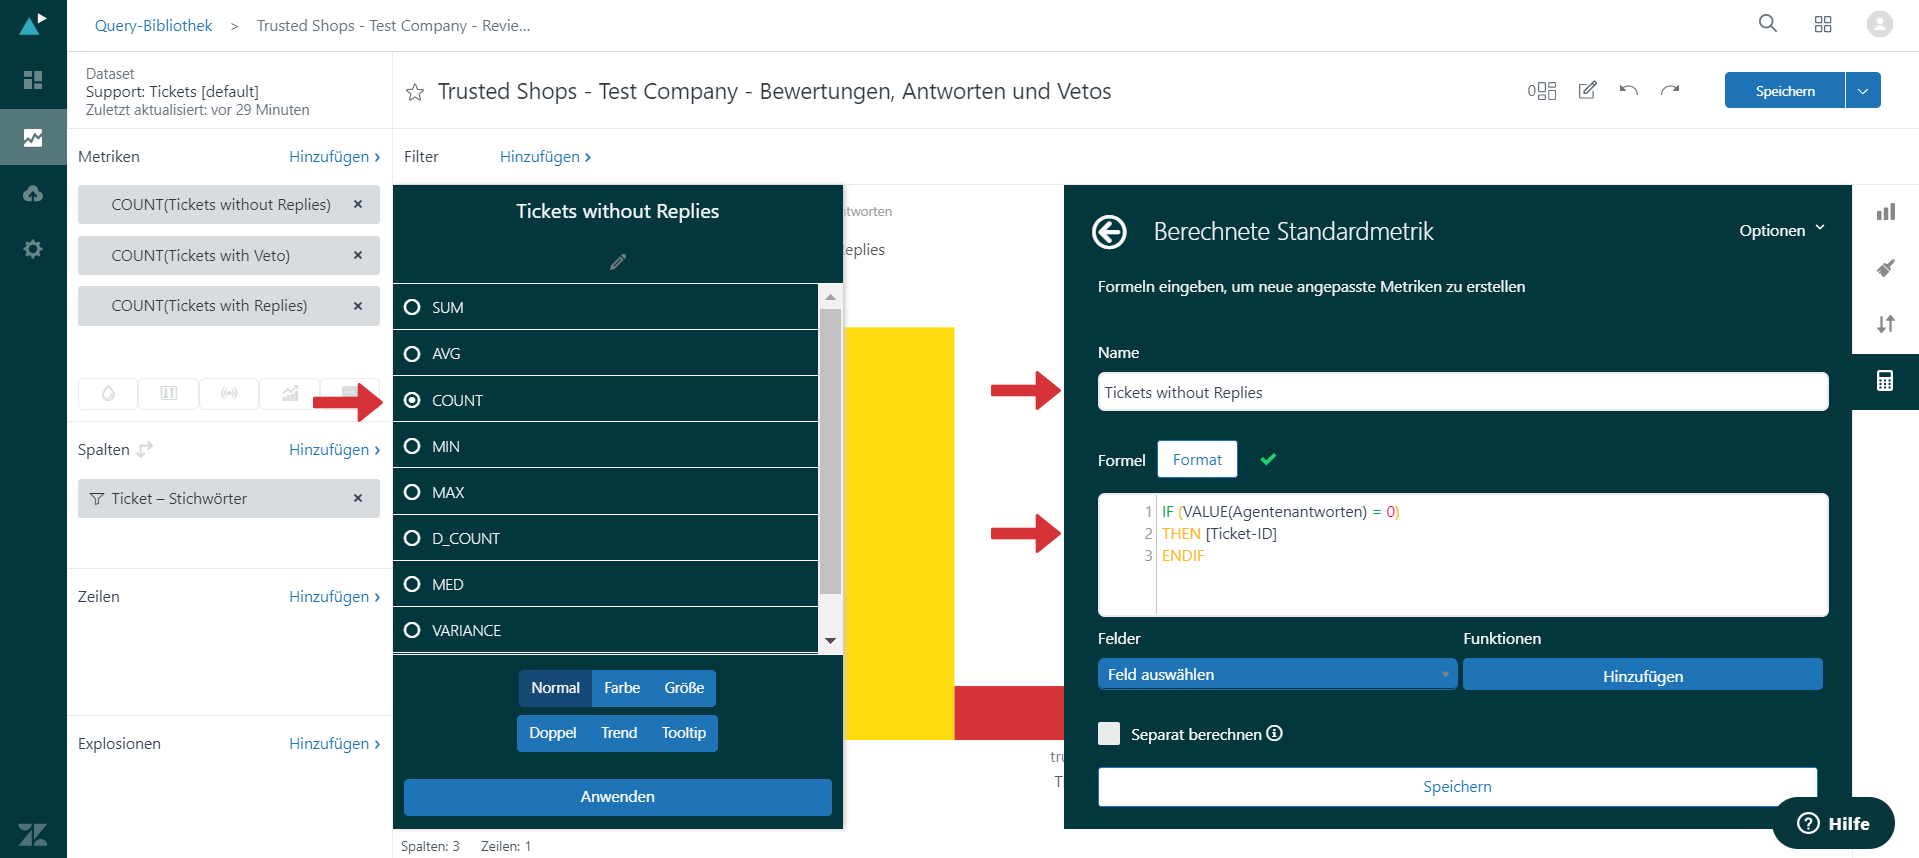Expand Hinzufügen for Spalten
Viewport: 1919px width, 858px height.
point(334,450)
